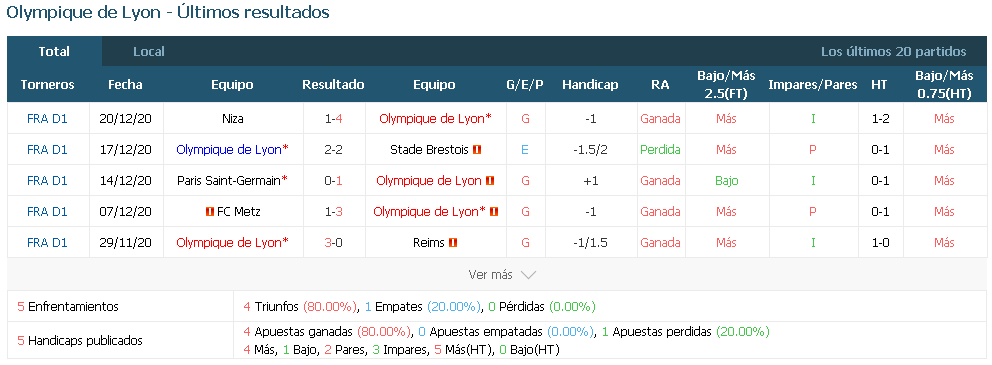The image size is (992, 365).
Task: Switch to the Local tab
Action: 149,52
